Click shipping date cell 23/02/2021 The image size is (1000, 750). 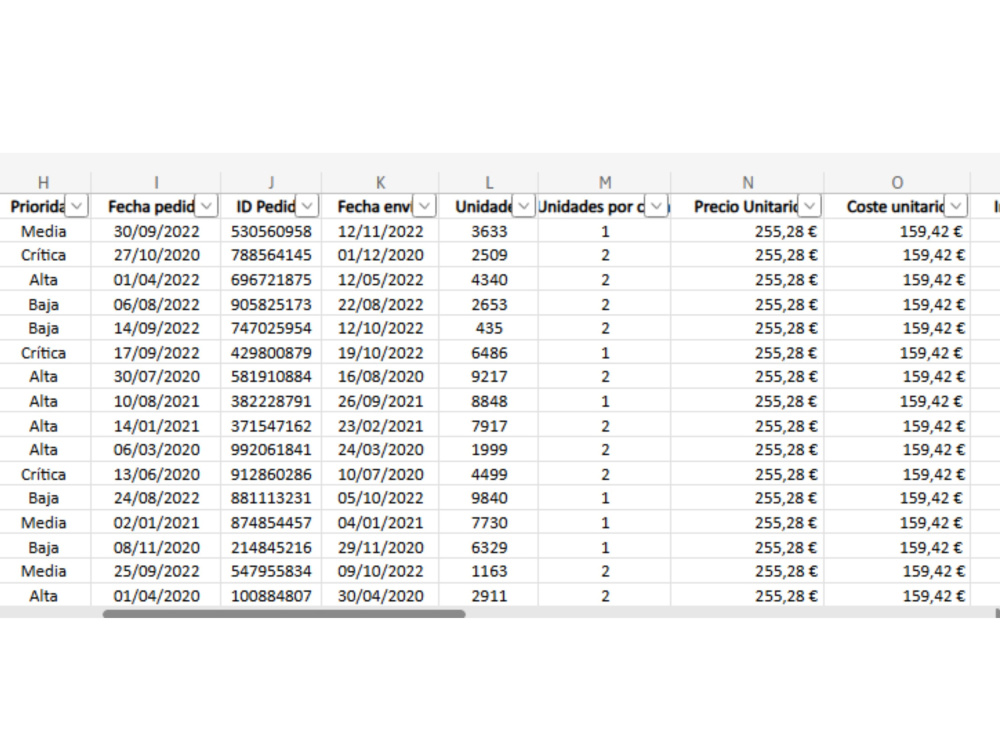(x=380, y=425)
